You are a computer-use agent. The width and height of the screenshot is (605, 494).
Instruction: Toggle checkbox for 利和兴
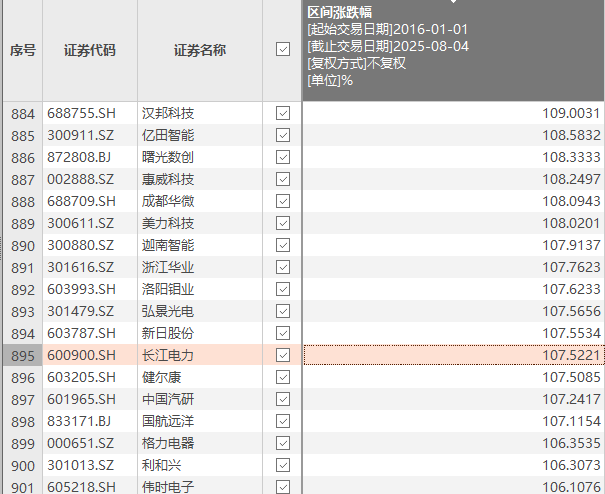coord(283,465)
